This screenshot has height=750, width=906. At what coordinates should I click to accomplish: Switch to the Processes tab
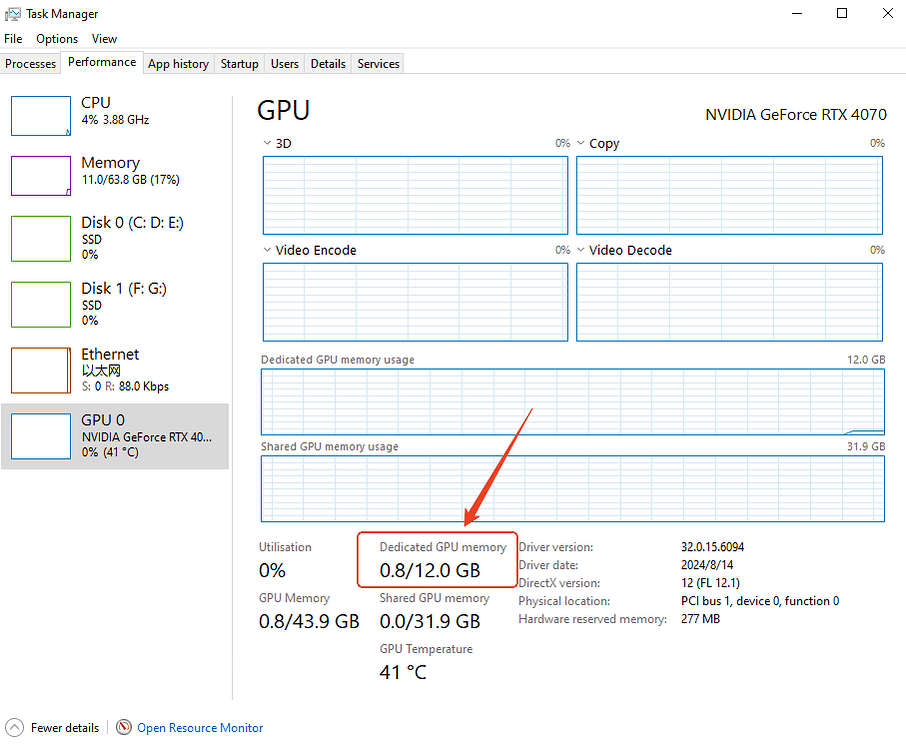click(x=30, y=63)
